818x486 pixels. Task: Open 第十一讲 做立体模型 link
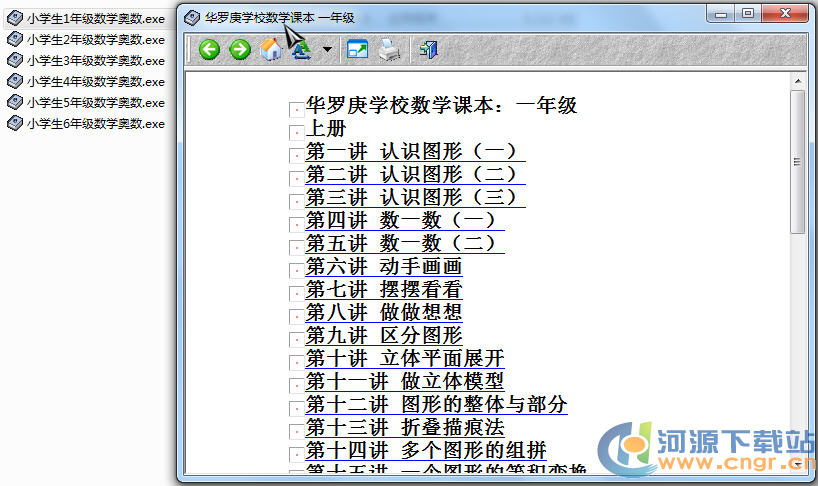[405, 381]
